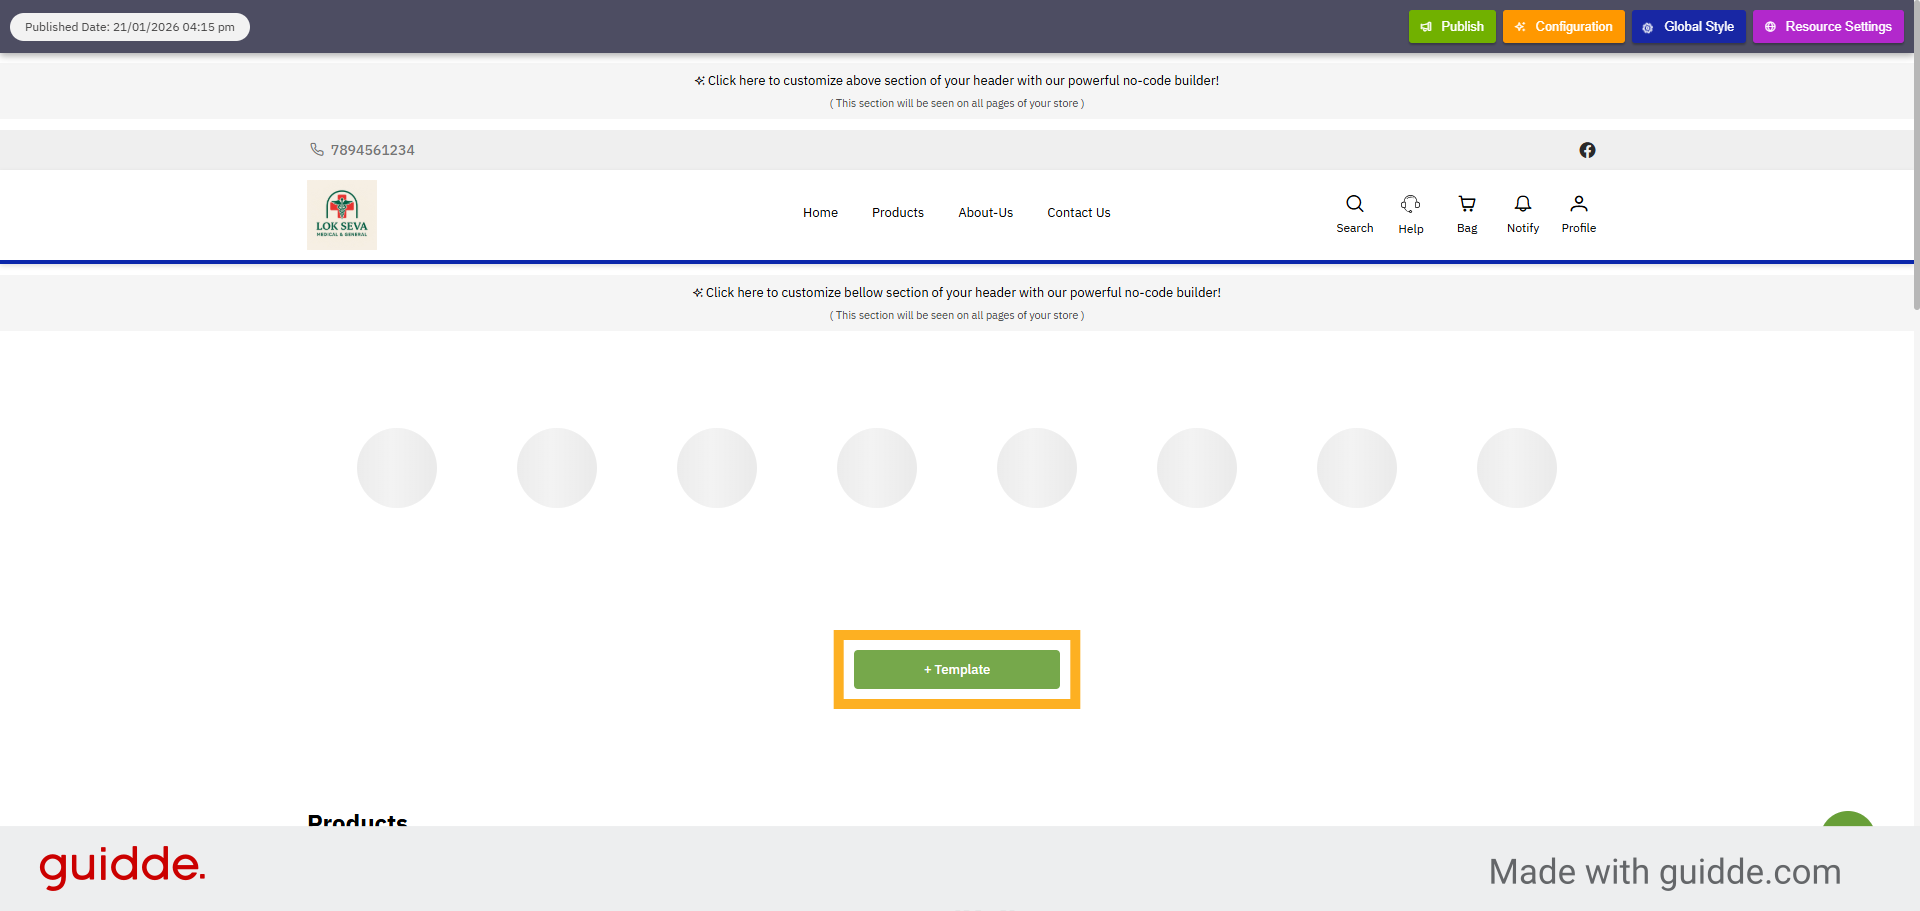The image size is (1920, 911).
Task: Open the Products menu item
Action: tap(898, 213)
